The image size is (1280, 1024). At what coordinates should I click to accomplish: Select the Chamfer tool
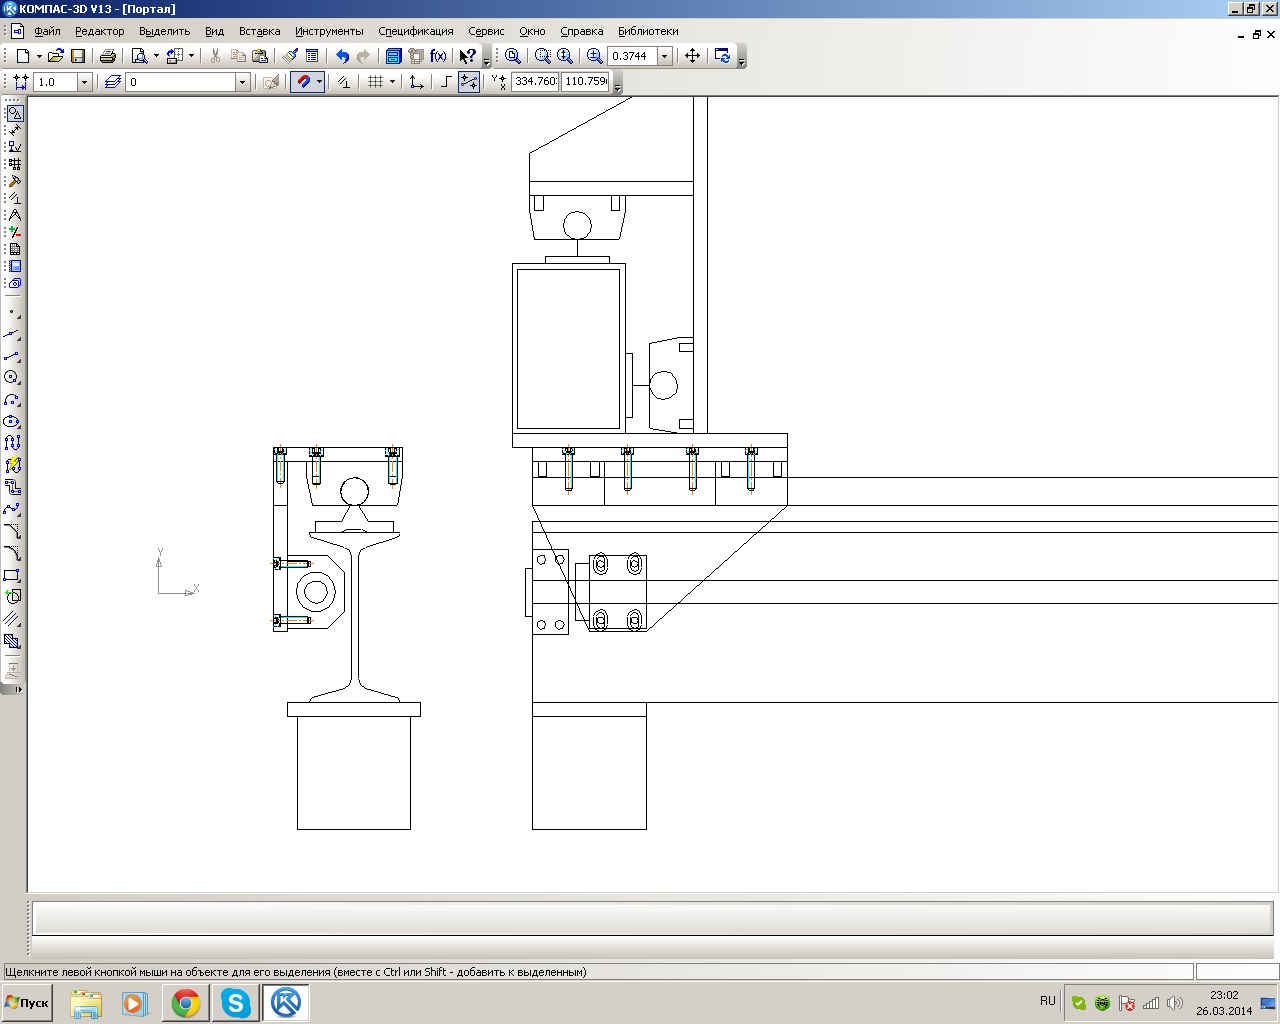(12, 531)
